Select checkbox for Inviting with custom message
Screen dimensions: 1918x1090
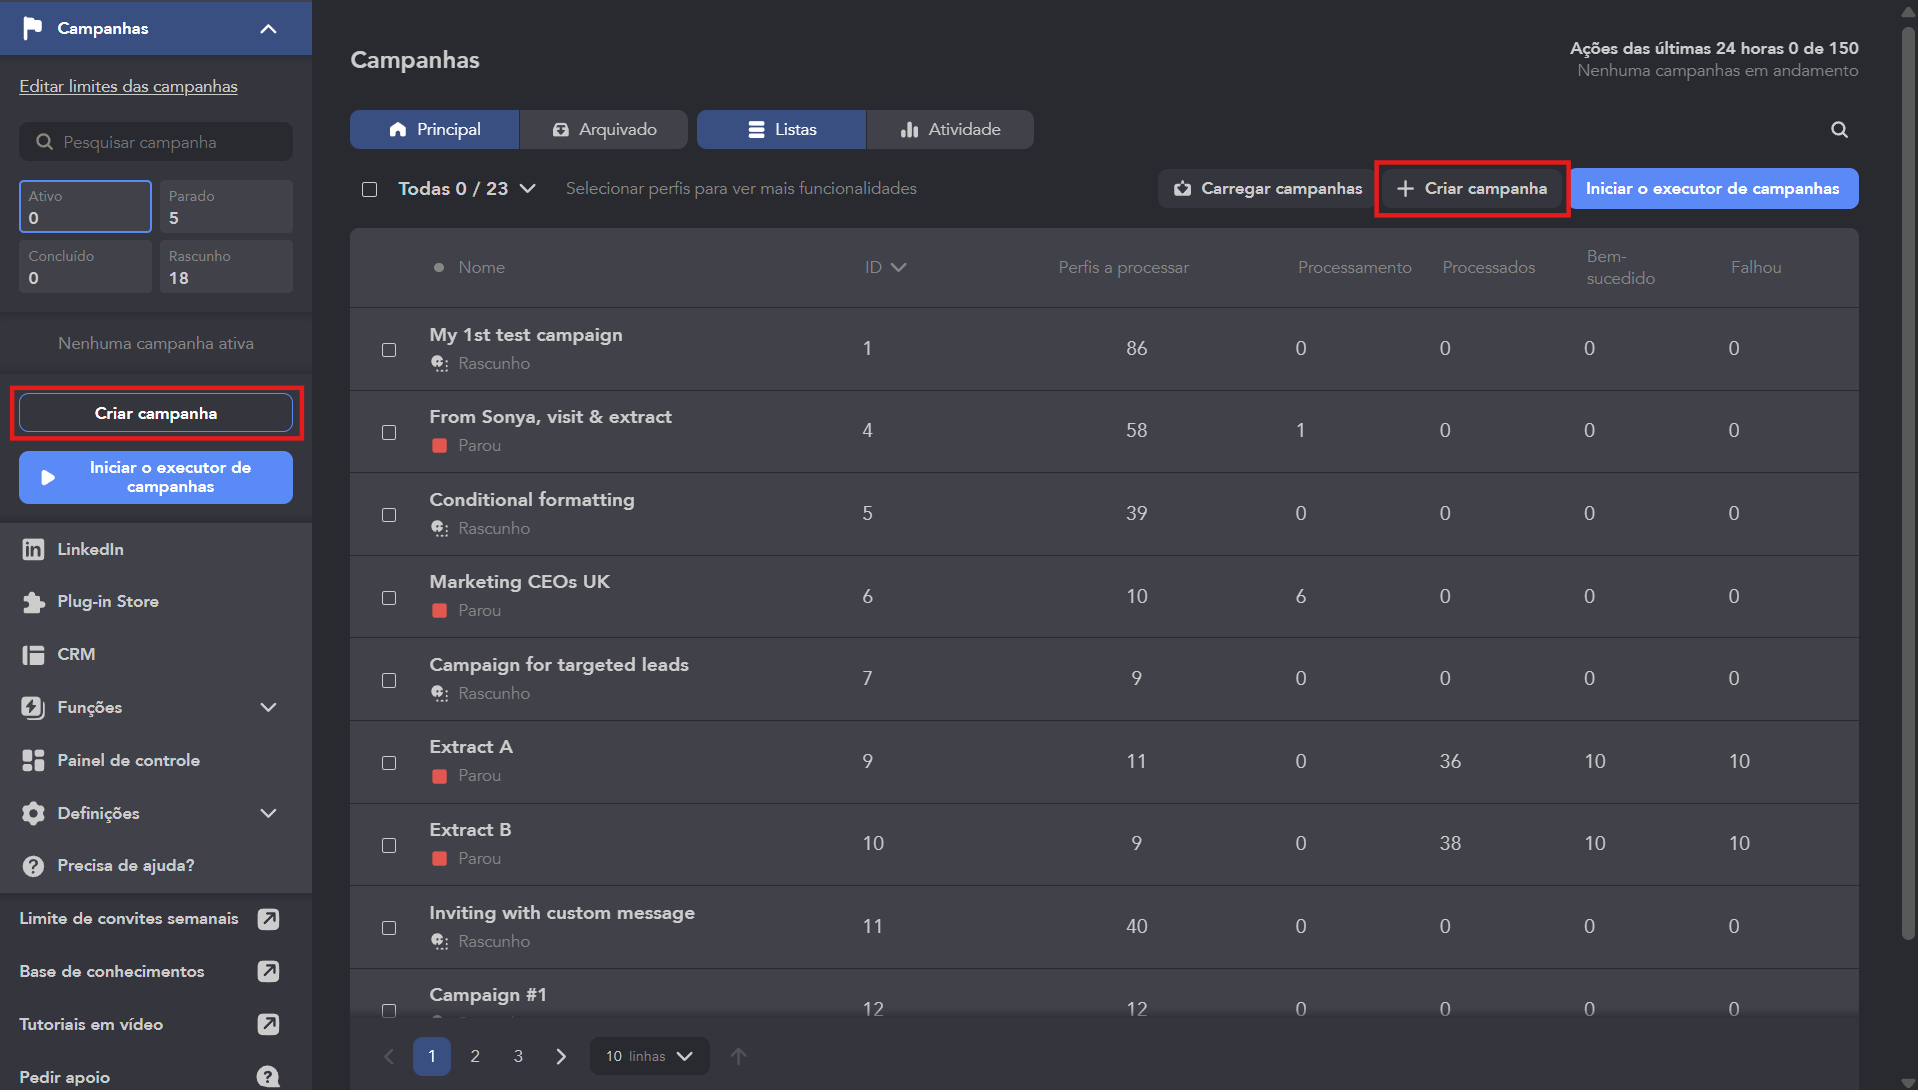(389, 928)
